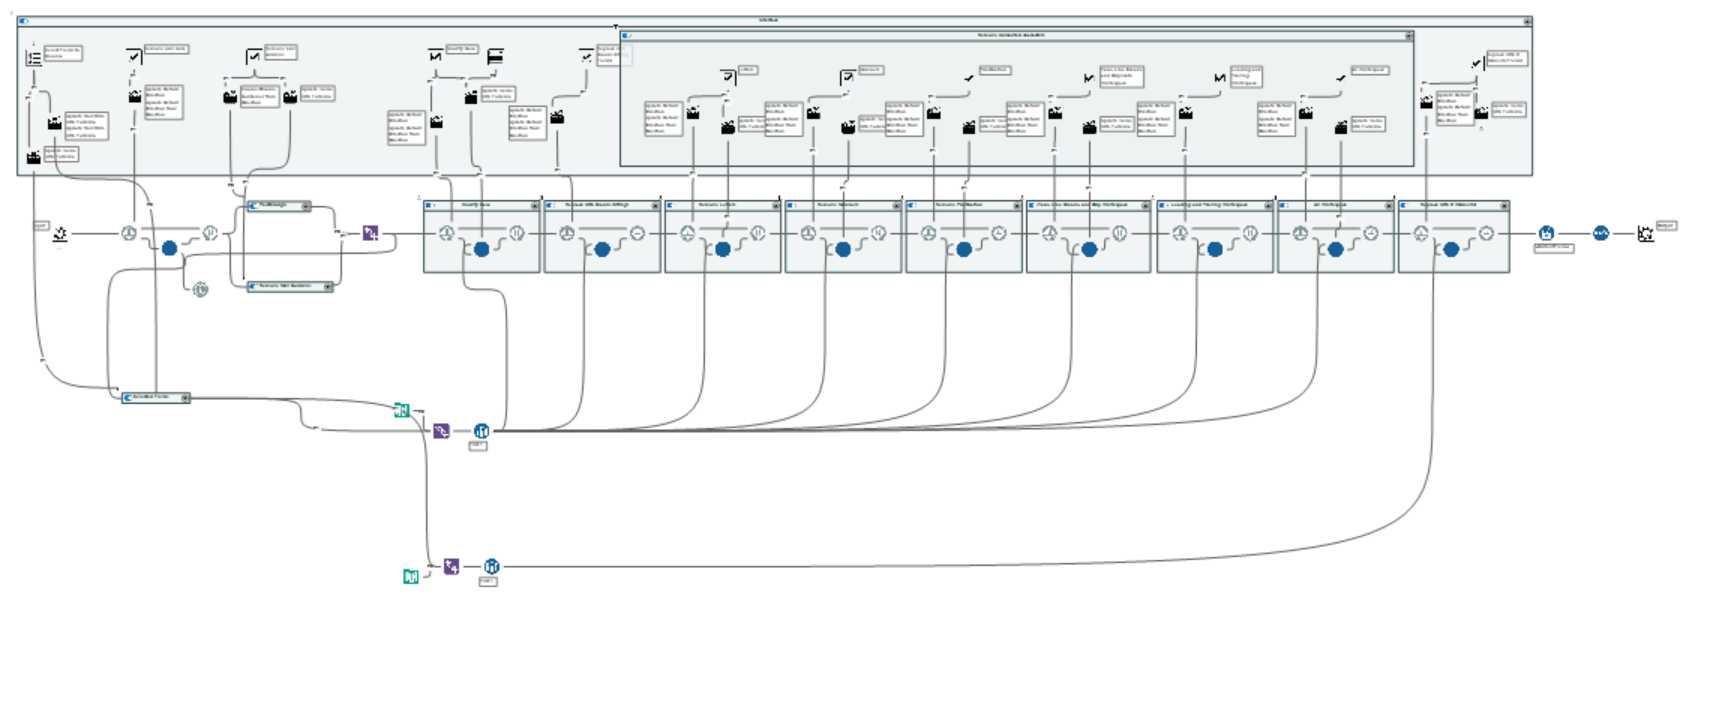1710x713 pixels.
Task: Select the lower blue Join tool on long connector
Action: pyautogui.click(x=491, y=566)
